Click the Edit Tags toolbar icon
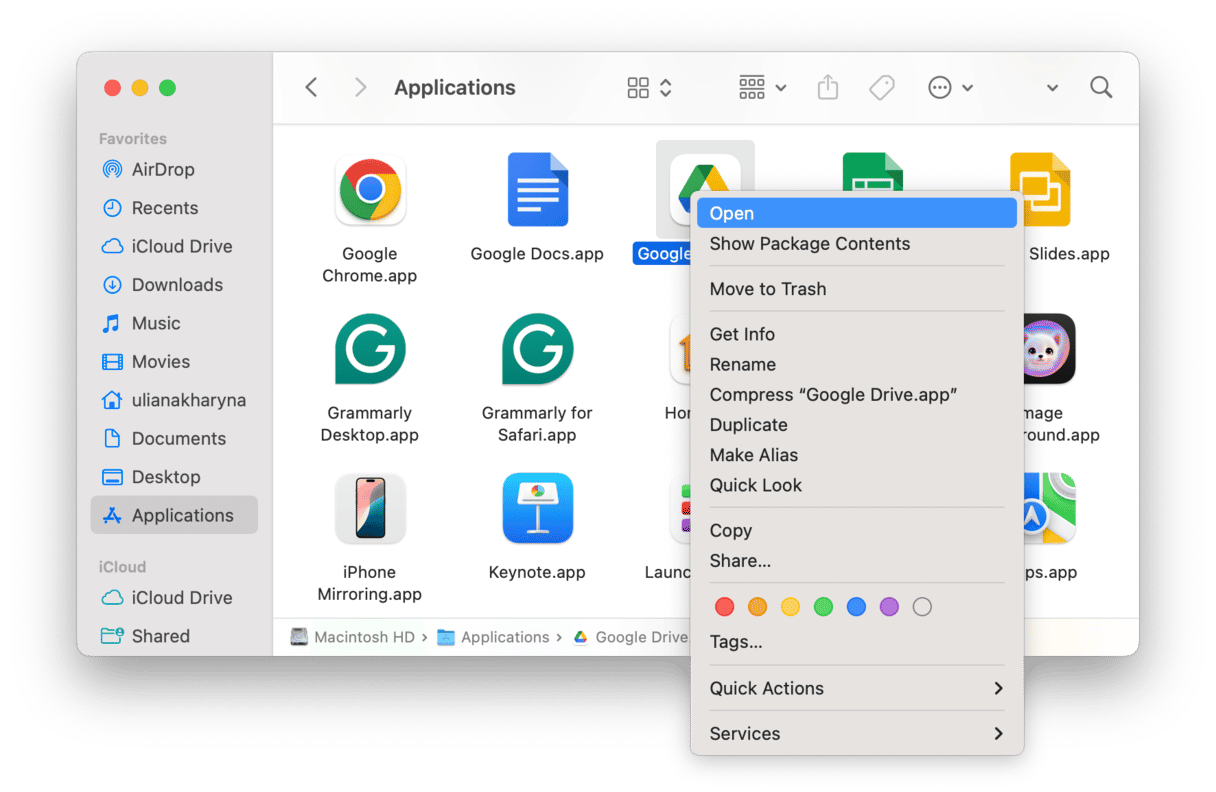 (x=881, y=88)
